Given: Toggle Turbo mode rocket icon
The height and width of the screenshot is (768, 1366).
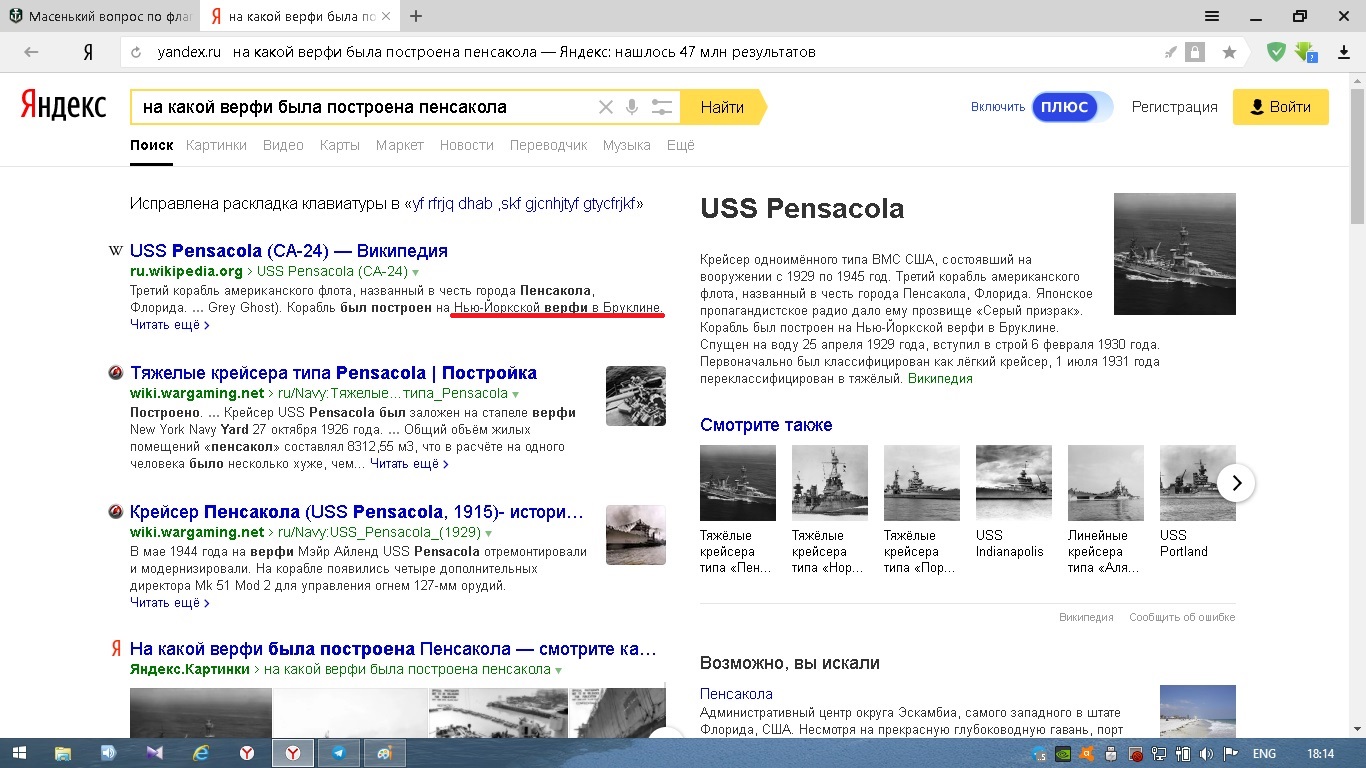Looking at the screenshot, I should (1170, 52).
